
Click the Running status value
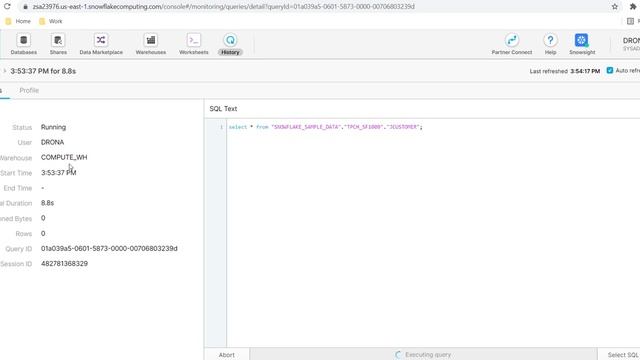53,127
